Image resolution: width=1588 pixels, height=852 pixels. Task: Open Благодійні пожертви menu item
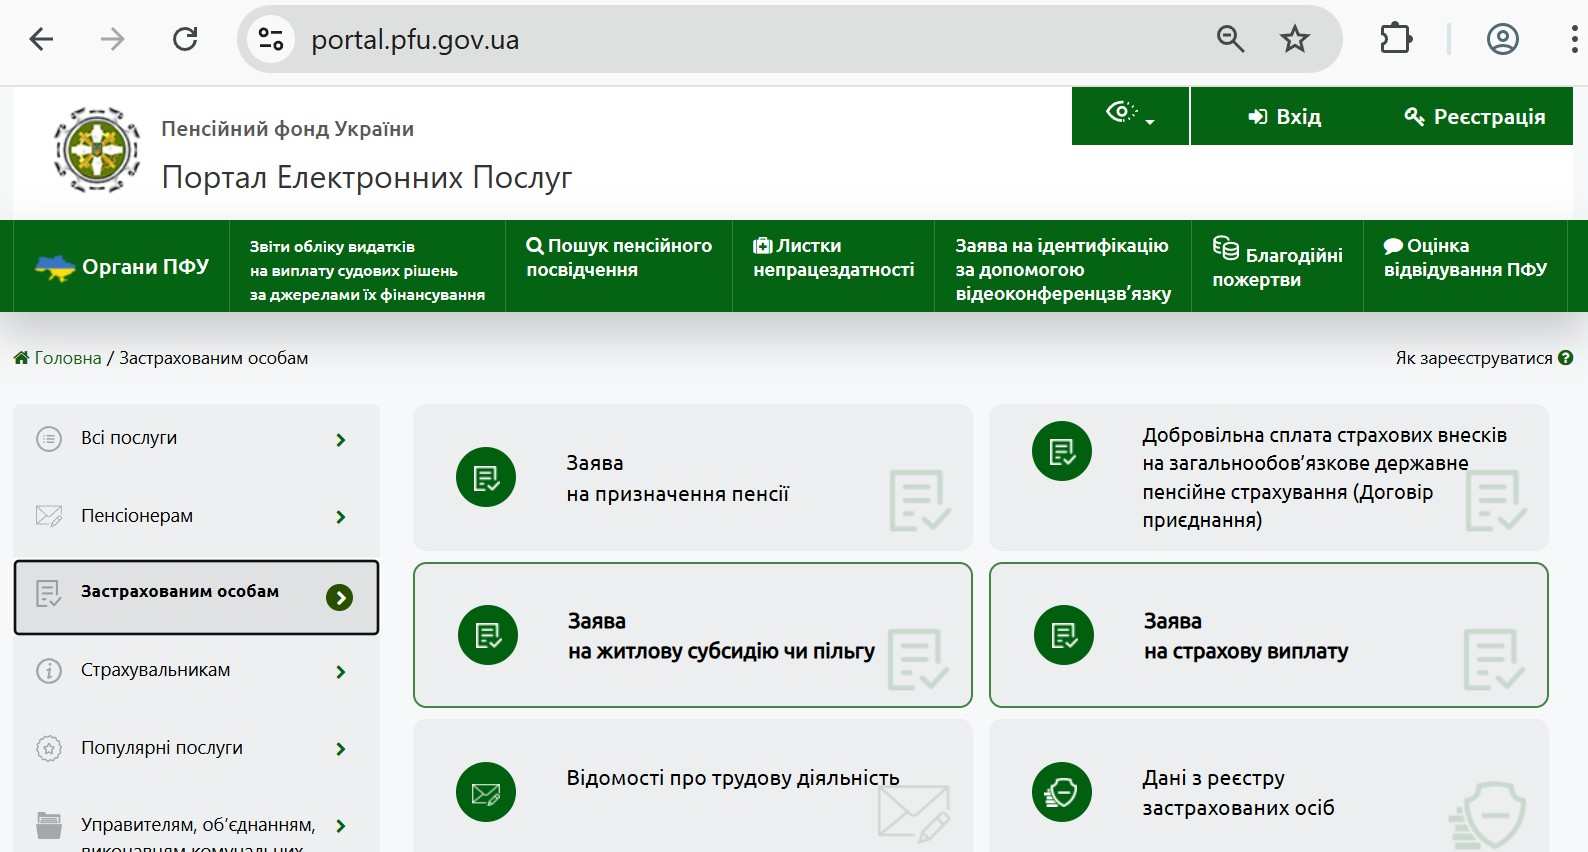pyautogui.click(x=1277, y=266)
